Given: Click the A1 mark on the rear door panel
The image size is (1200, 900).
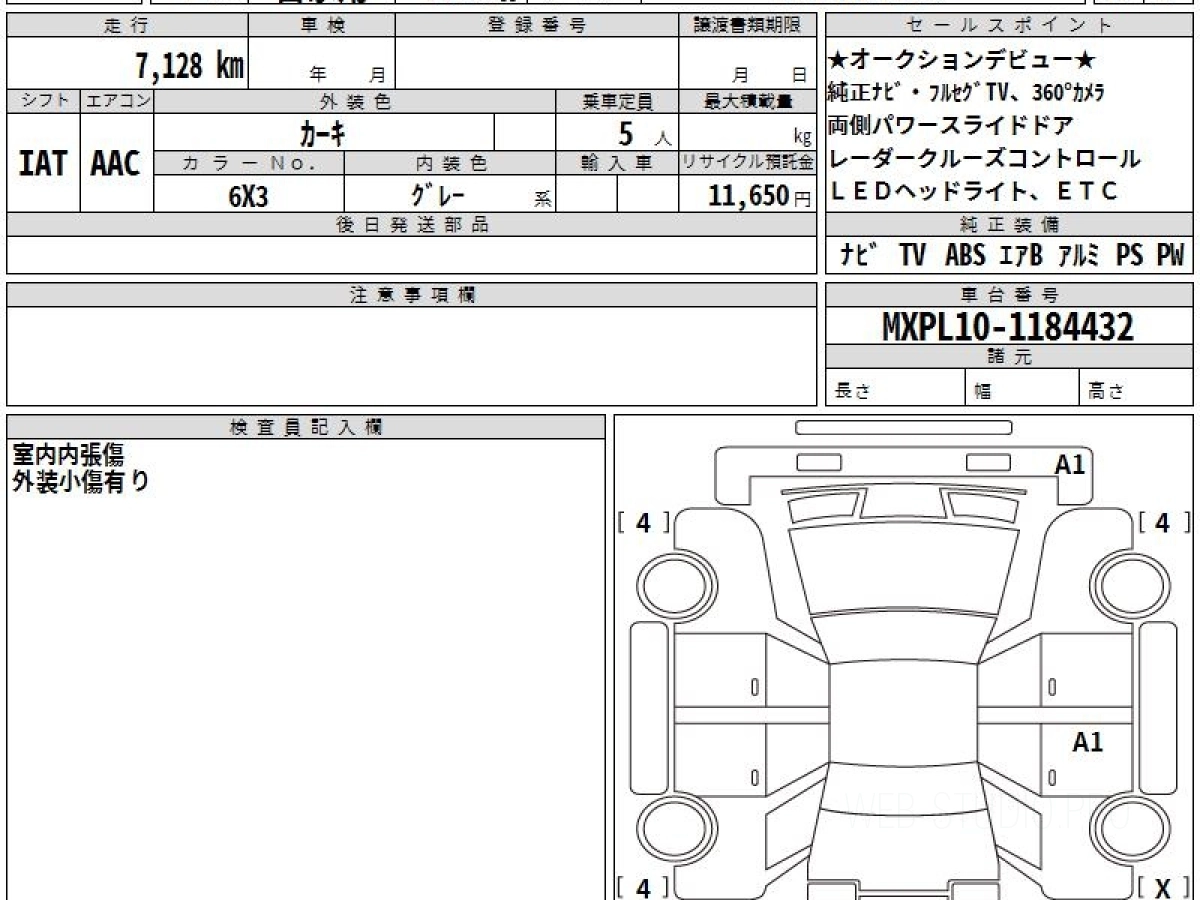Looking at the screenshot, I should [1087, 742].
